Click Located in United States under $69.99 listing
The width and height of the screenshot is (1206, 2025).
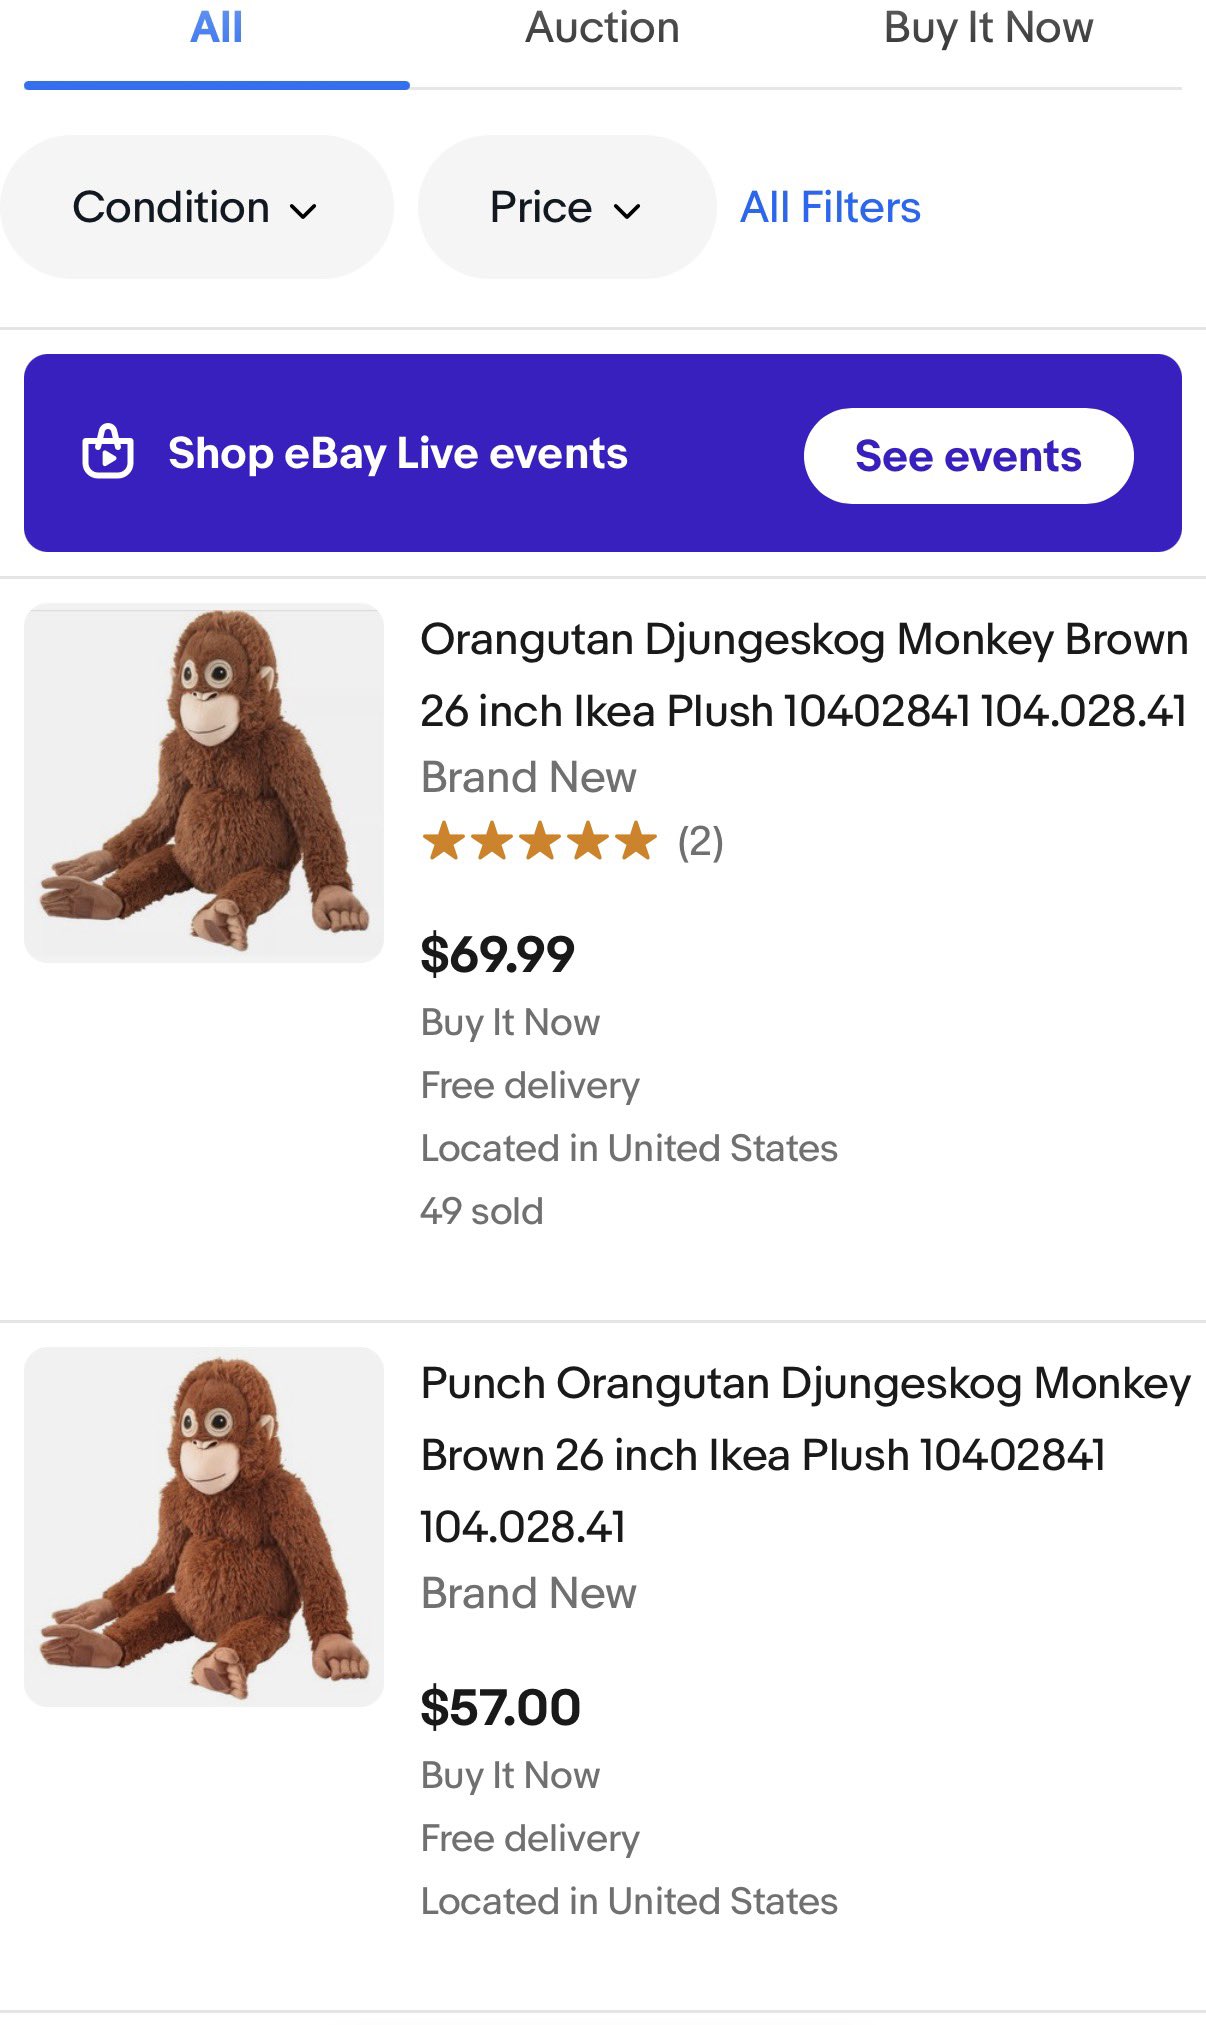[629, 1148]
